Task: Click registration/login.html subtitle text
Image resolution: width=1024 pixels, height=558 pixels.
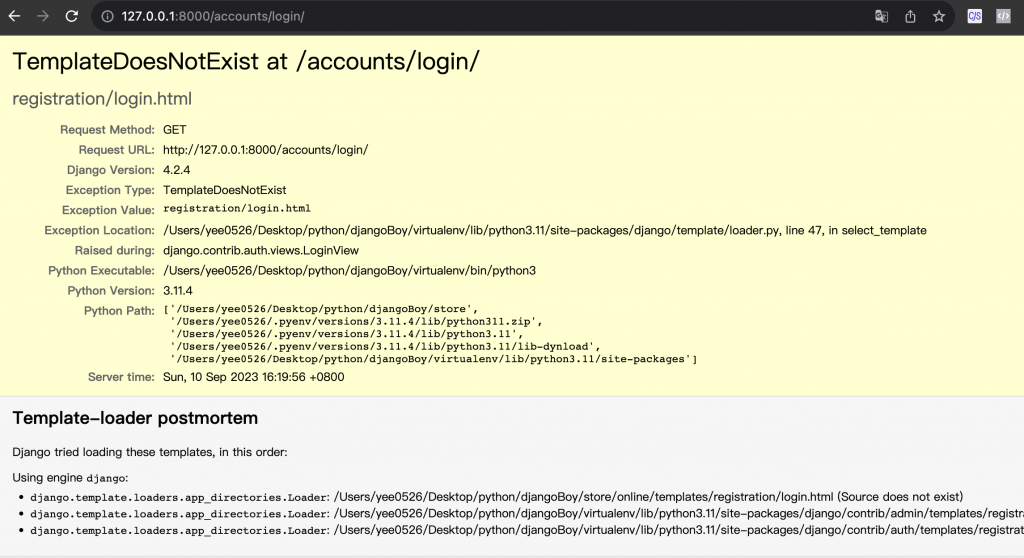Action: pos(102,99)
